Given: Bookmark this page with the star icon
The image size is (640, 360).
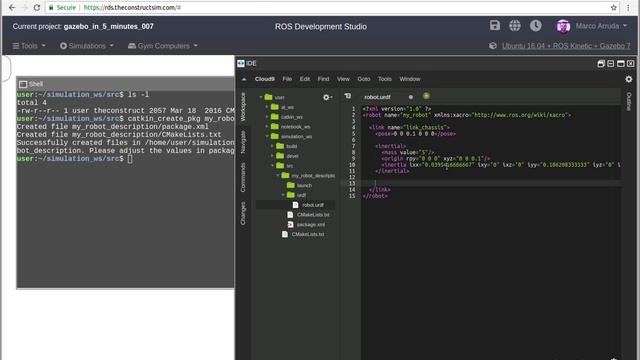Looking at the screenshot, I should click(x=613, y=7).
